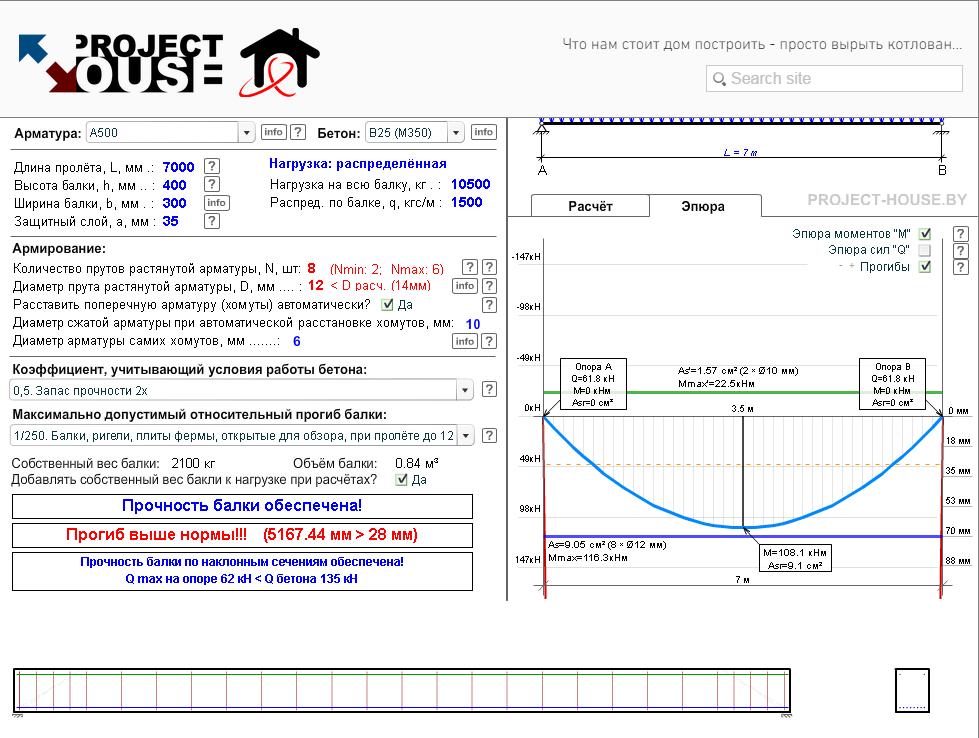Open deflection limit 1/250 dropdown
The width and height of the screenshot is (979, 738).
pyautogui.click(x=242, y=435)
